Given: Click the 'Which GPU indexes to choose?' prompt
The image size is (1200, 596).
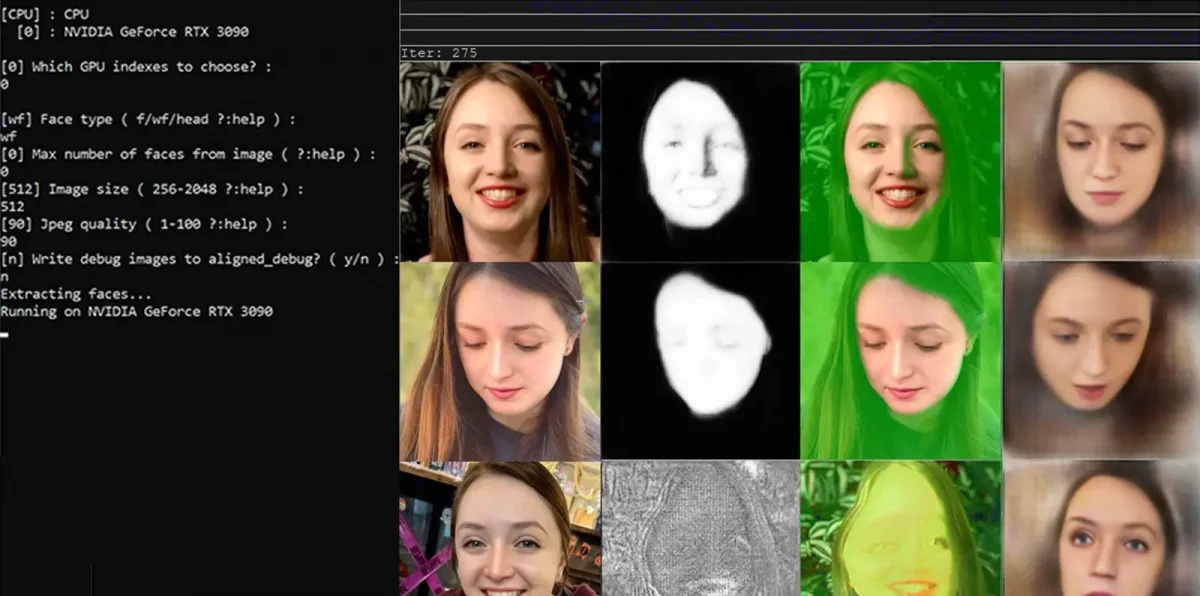Looking at the screenshot, I should (x=136, y=67).
